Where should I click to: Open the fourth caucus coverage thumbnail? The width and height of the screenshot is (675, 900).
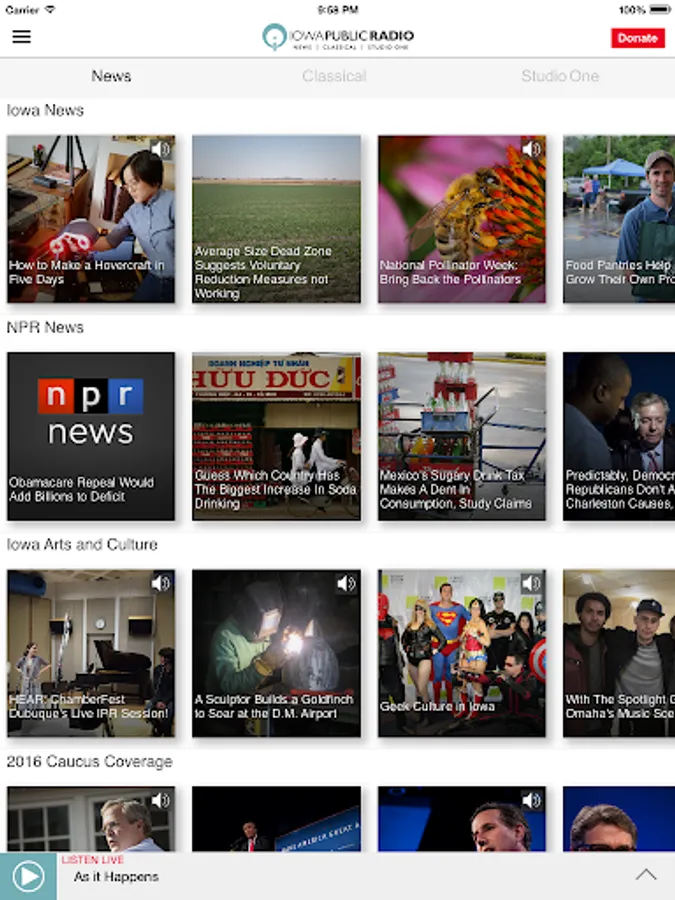pyautogui.click(x=619, y=819)
